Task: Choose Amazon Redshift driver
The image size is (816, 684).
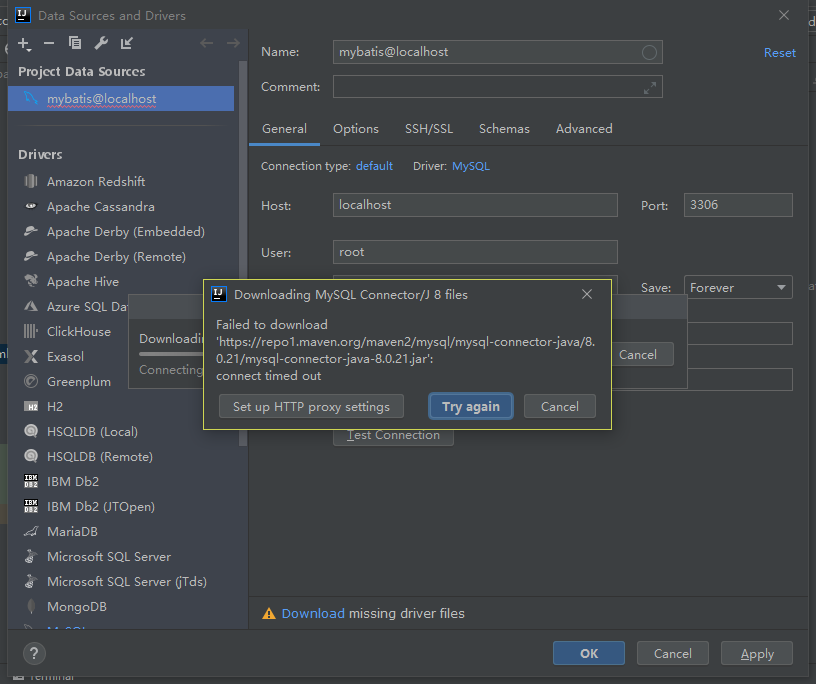Action: 96,182
